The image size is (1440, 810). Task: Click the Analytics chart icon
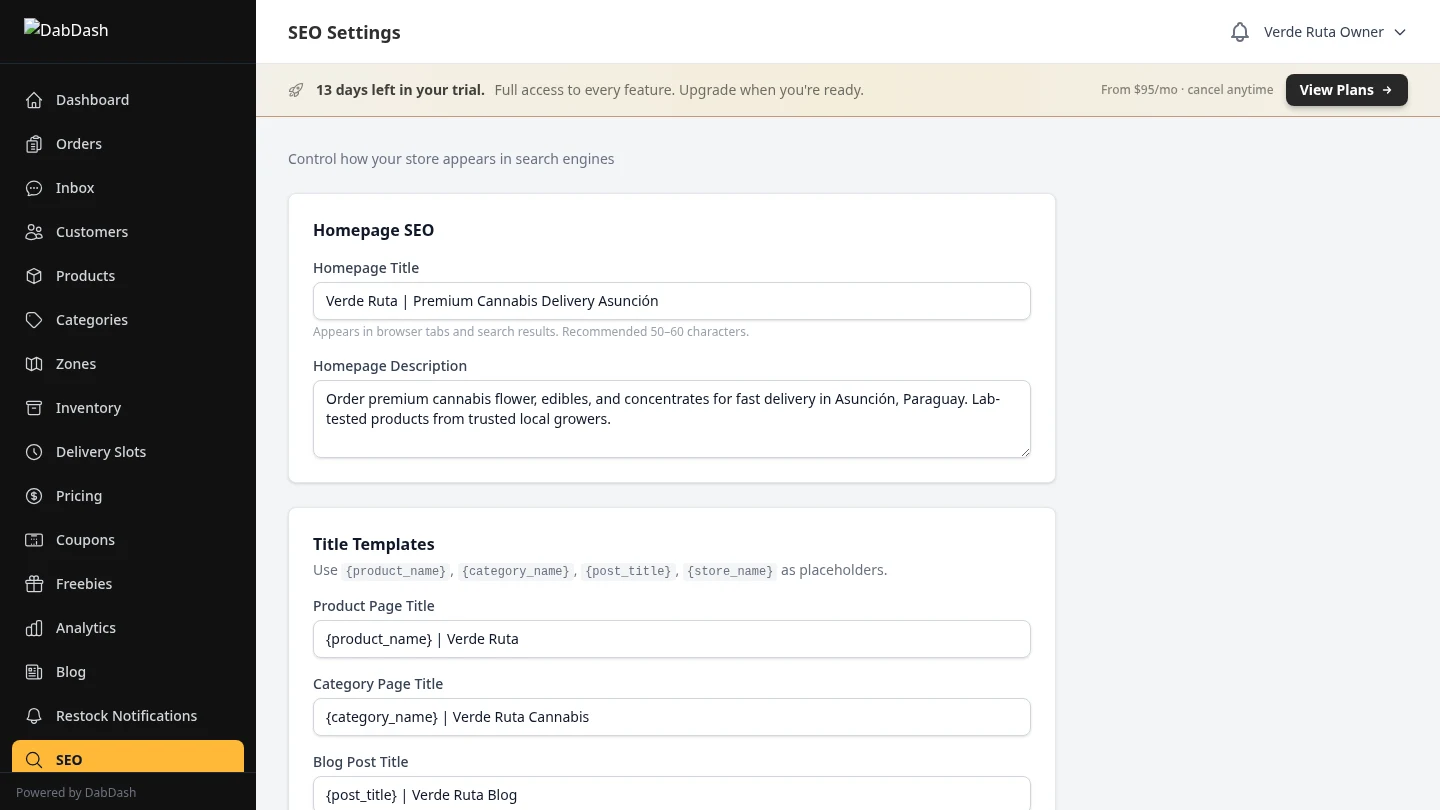point(33,628)
